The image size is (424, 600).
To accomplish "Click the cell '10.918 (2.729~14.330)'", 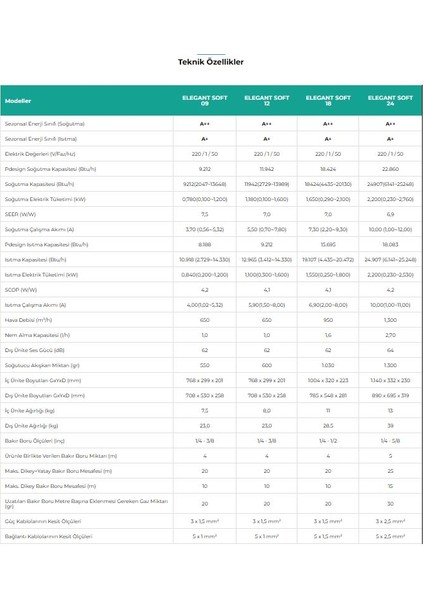I will click(205, 260).
